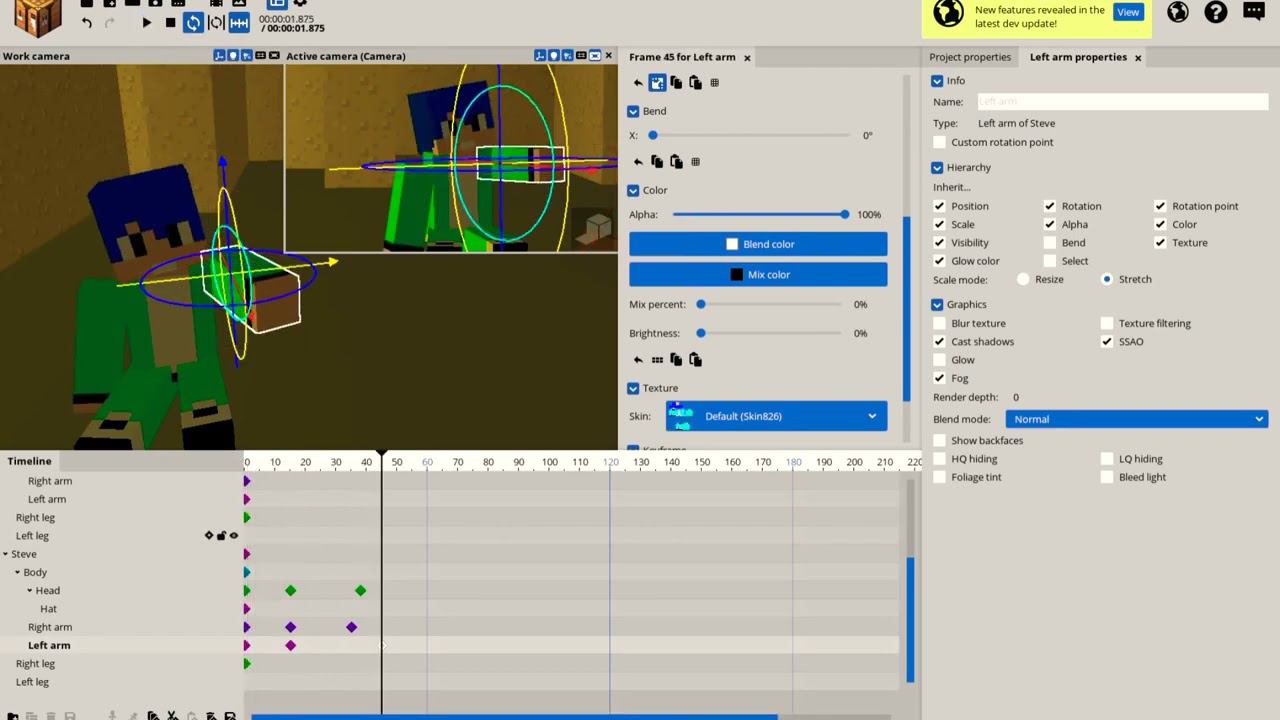Paste keyframe values icon above Bend
This screenshot has height=720, width=1280.
point(695,83)
